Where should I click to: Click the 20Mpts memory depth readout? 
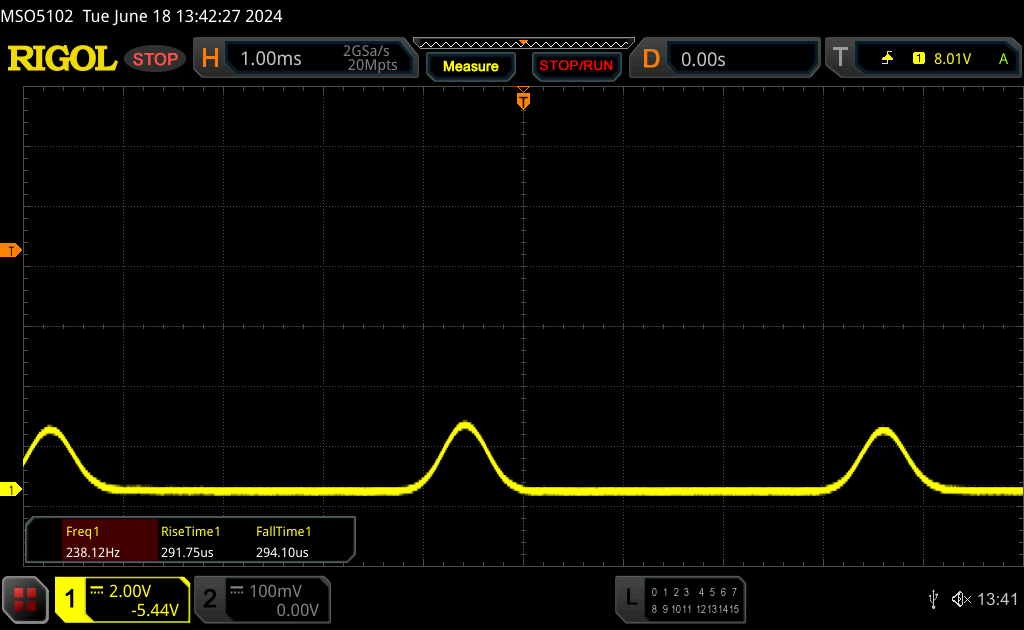point(372,65)
